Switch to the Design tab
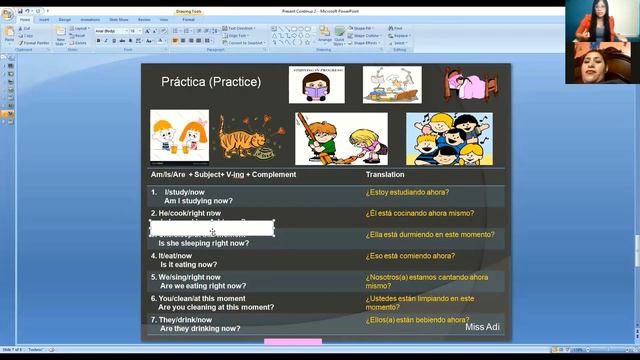The width and height of the screenshot is (640, 360). (64, 20)
